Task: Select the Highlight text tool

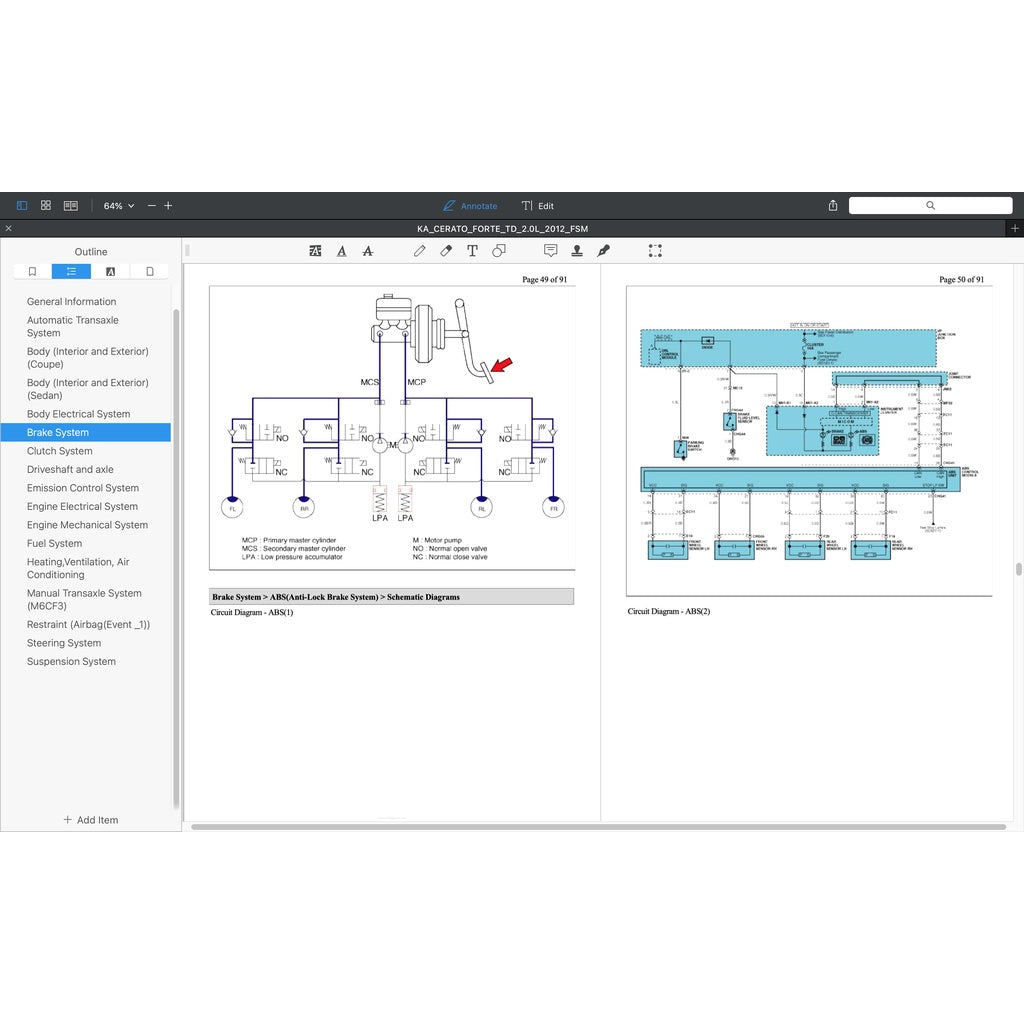Action: click(x=316, y=251)
